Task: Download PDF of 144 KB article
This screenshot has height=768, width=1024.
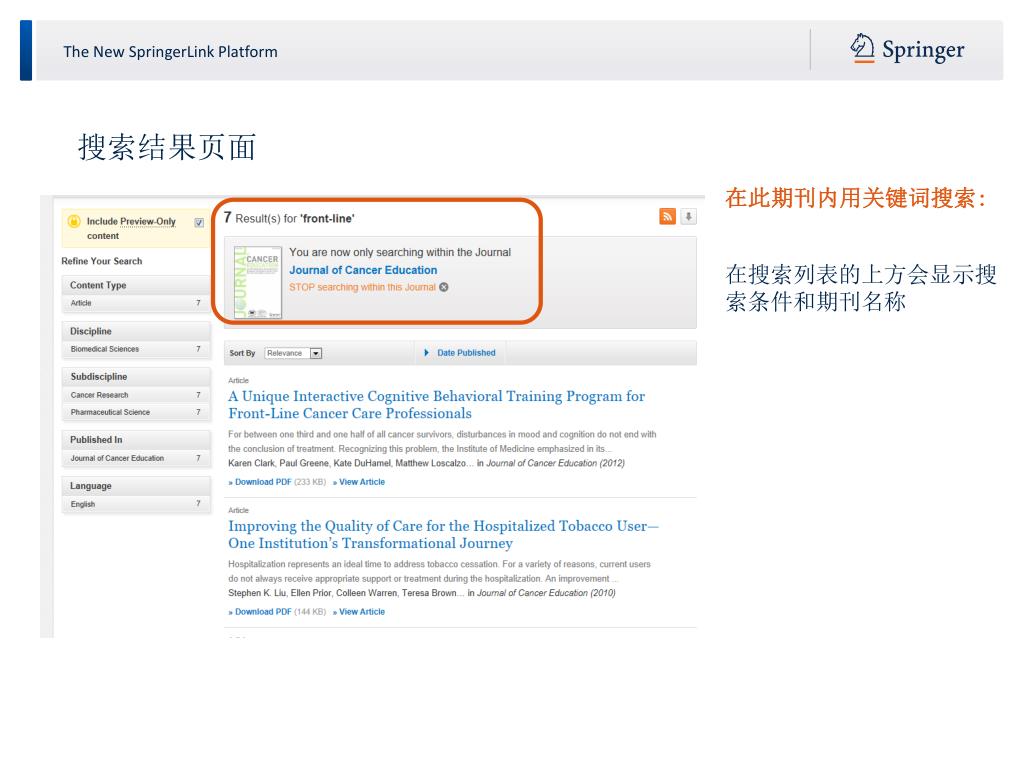Action: (263, 612)
